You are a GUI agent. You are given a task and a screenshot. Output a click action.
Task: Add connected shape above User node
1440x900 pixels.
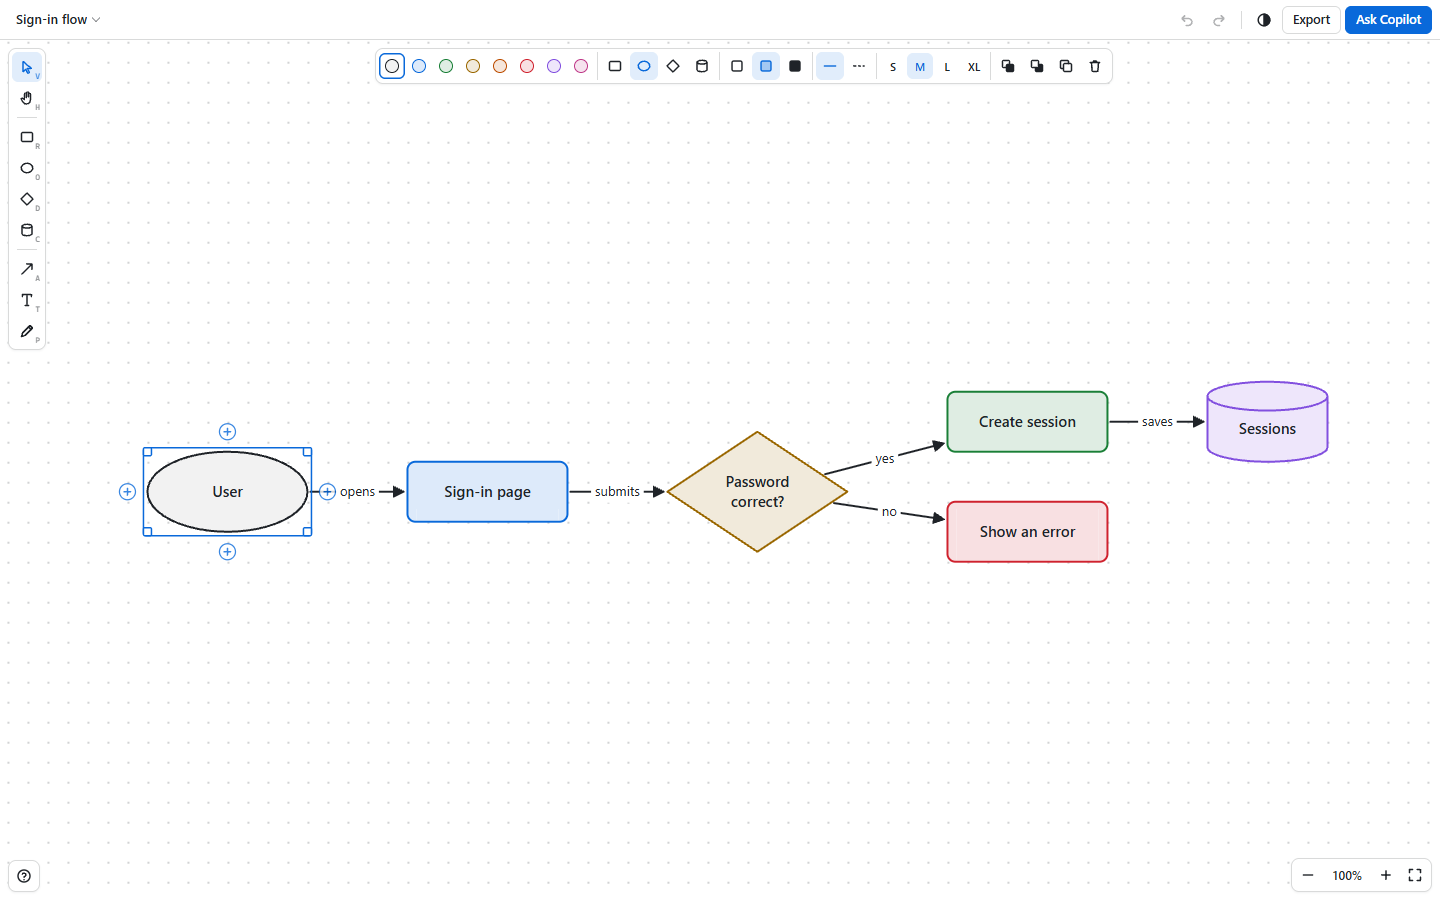click(x=227, y=432)
